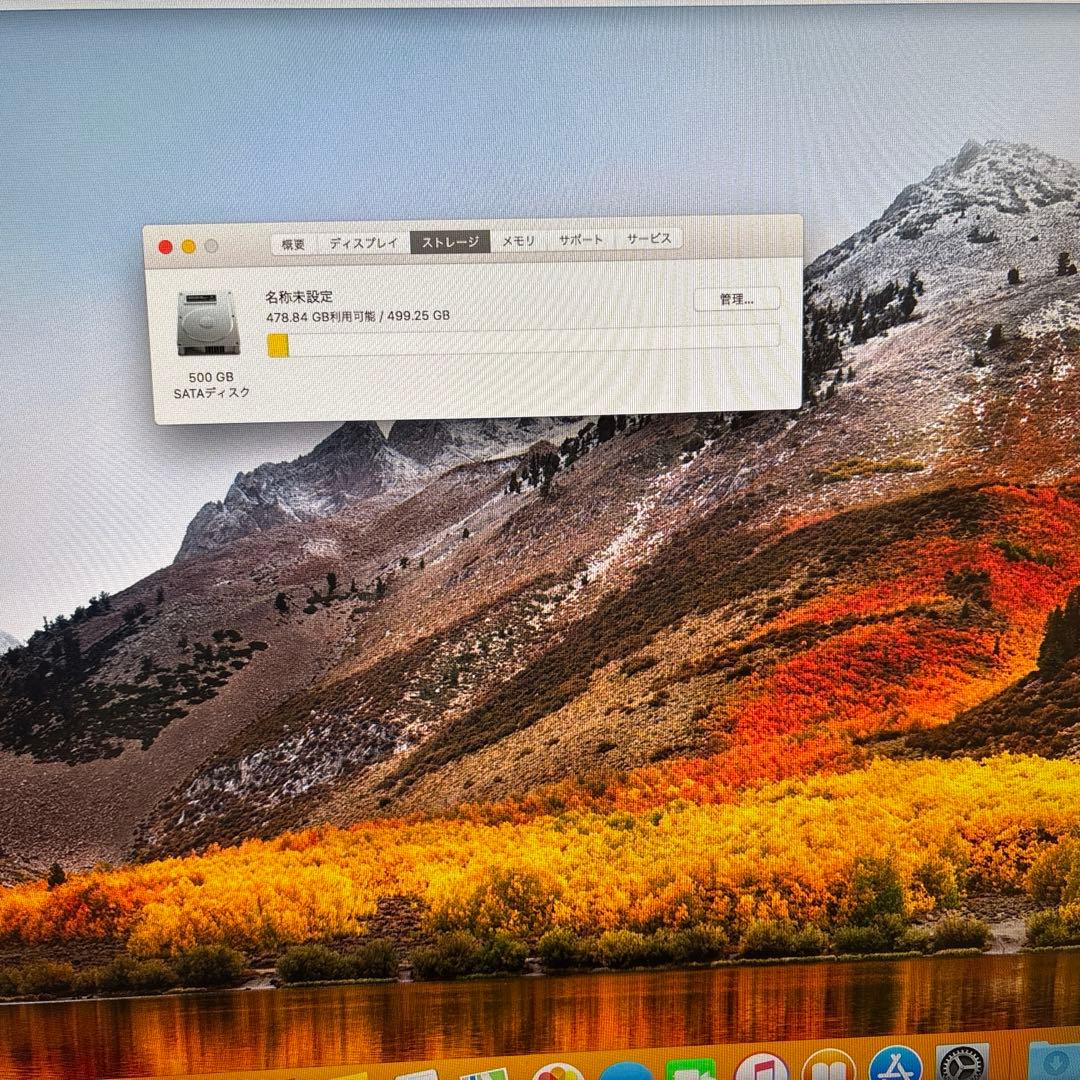This screenshot has height=1080, width=1080.
Task: Switch to the 概要 overview tab
Action: click(x=292, y=240)
